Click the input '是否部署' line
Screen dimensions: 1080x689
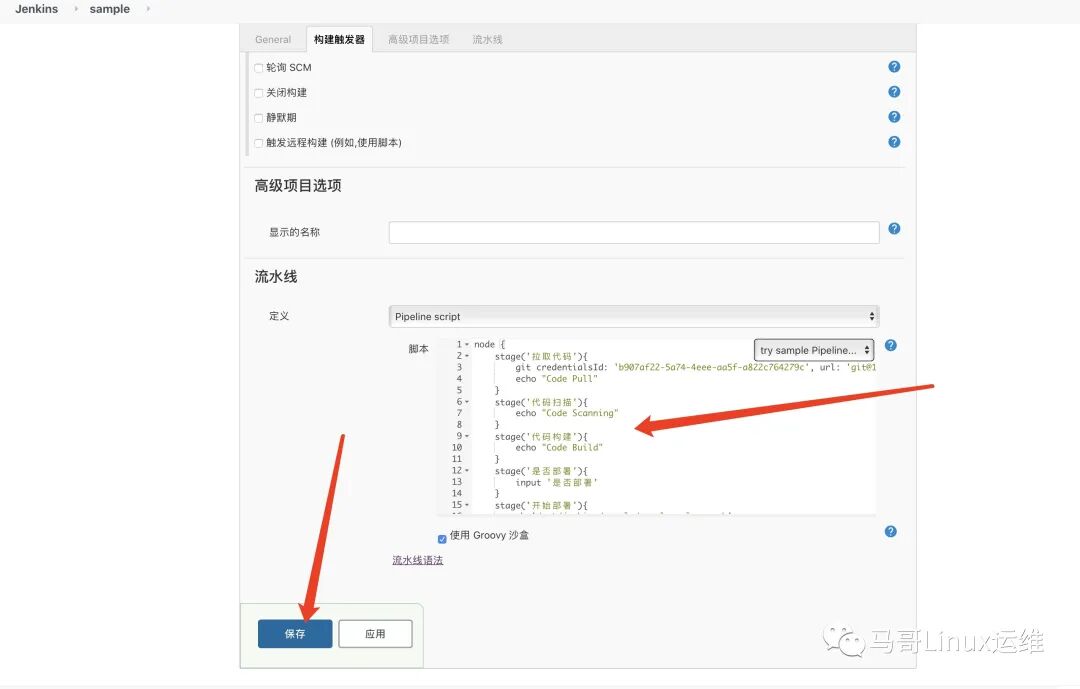557,482
